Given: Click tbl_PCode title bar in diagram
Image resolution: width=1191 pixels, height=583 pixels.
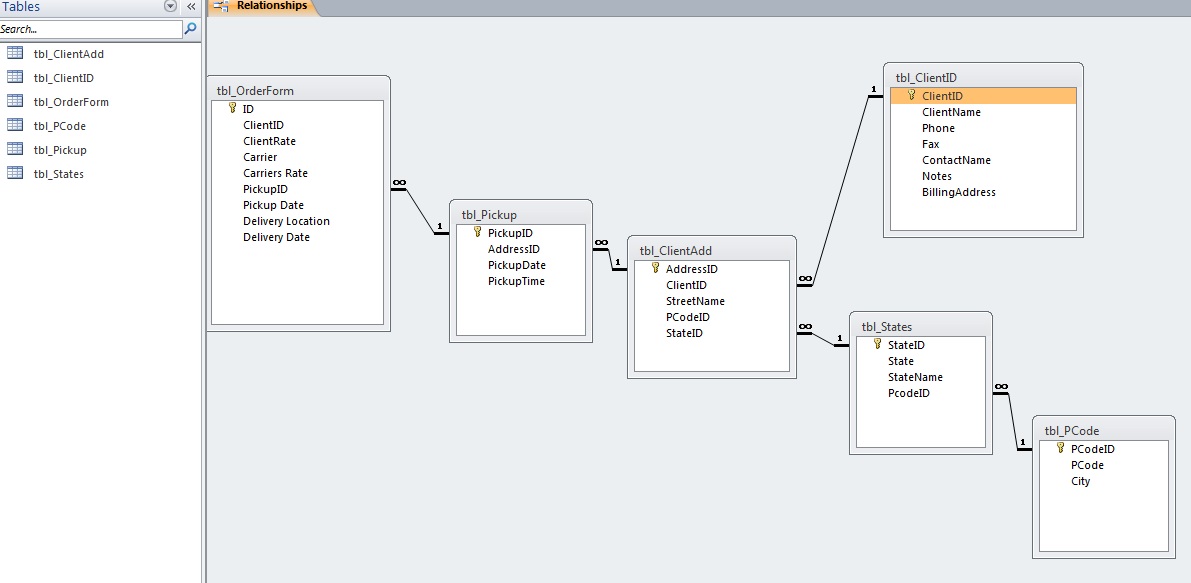Looking at the screenshot, I should (x=1104, y=430).
